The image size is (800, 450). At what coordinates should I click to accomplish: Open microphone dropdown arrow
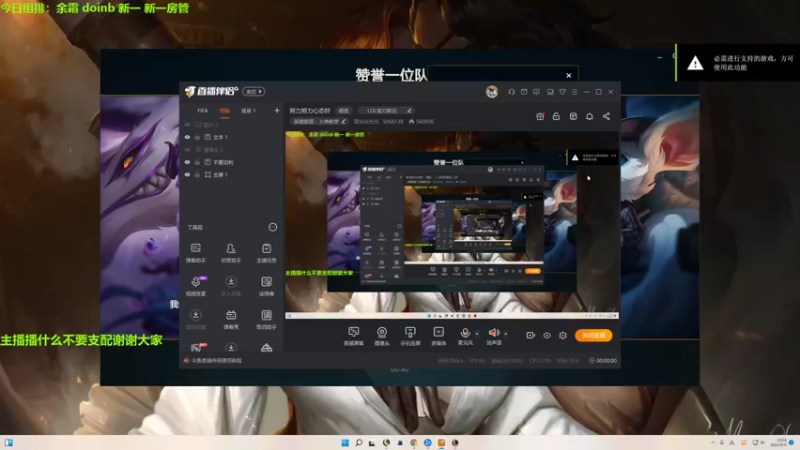[x=477, y=334]
